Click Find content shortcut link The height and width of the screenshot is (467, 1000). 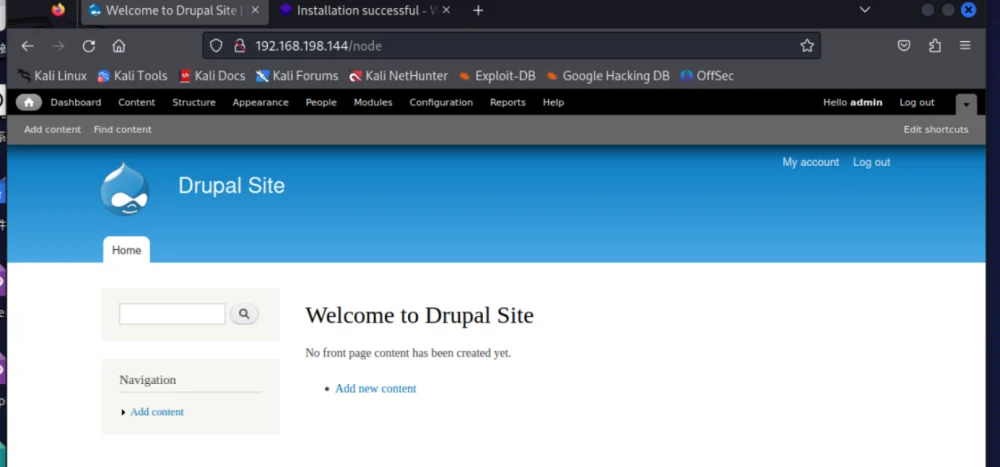122,130
